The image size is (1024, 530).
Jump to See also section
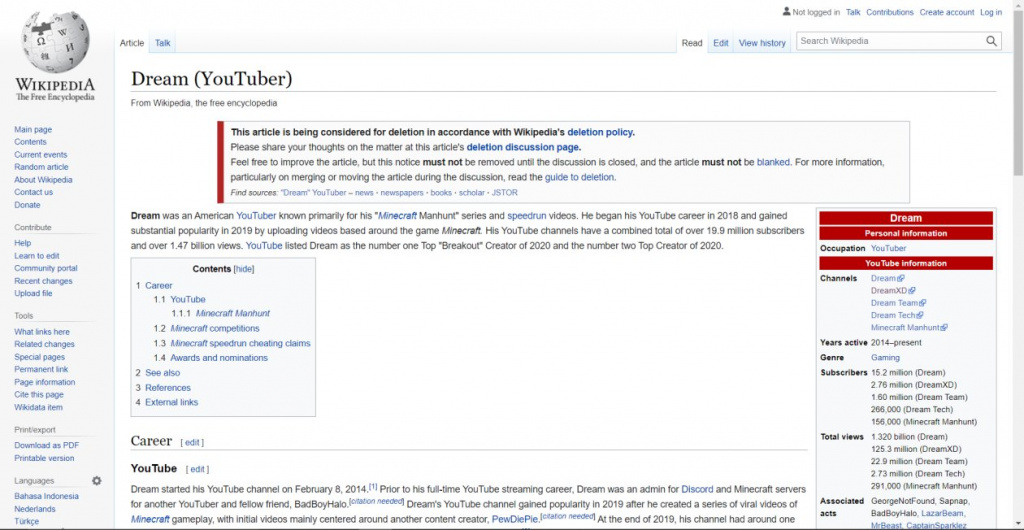(163, 373)
